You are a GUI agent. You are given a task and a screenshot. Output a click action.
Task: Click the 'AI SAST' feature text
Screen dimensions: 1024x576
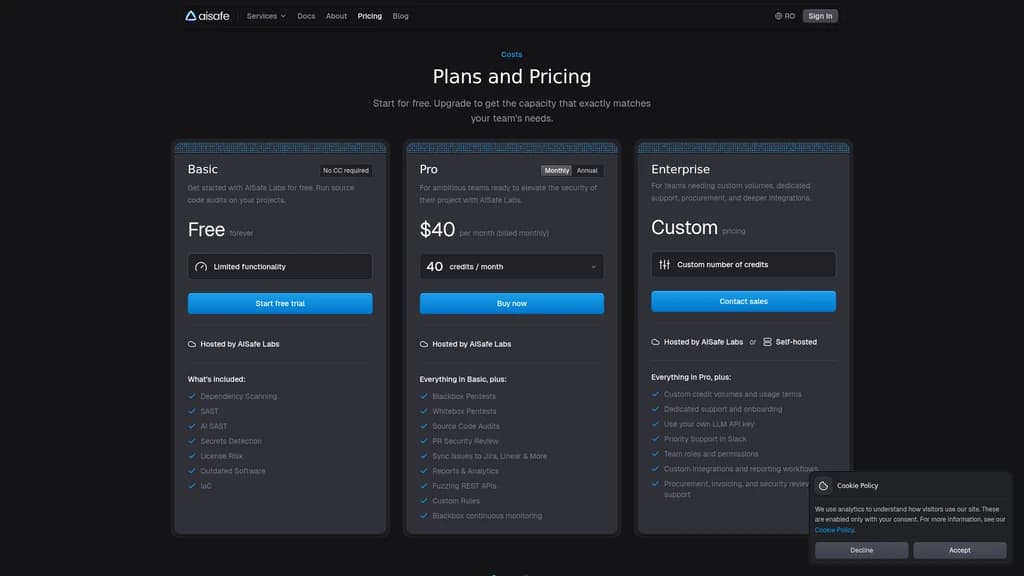coord(214,426)
